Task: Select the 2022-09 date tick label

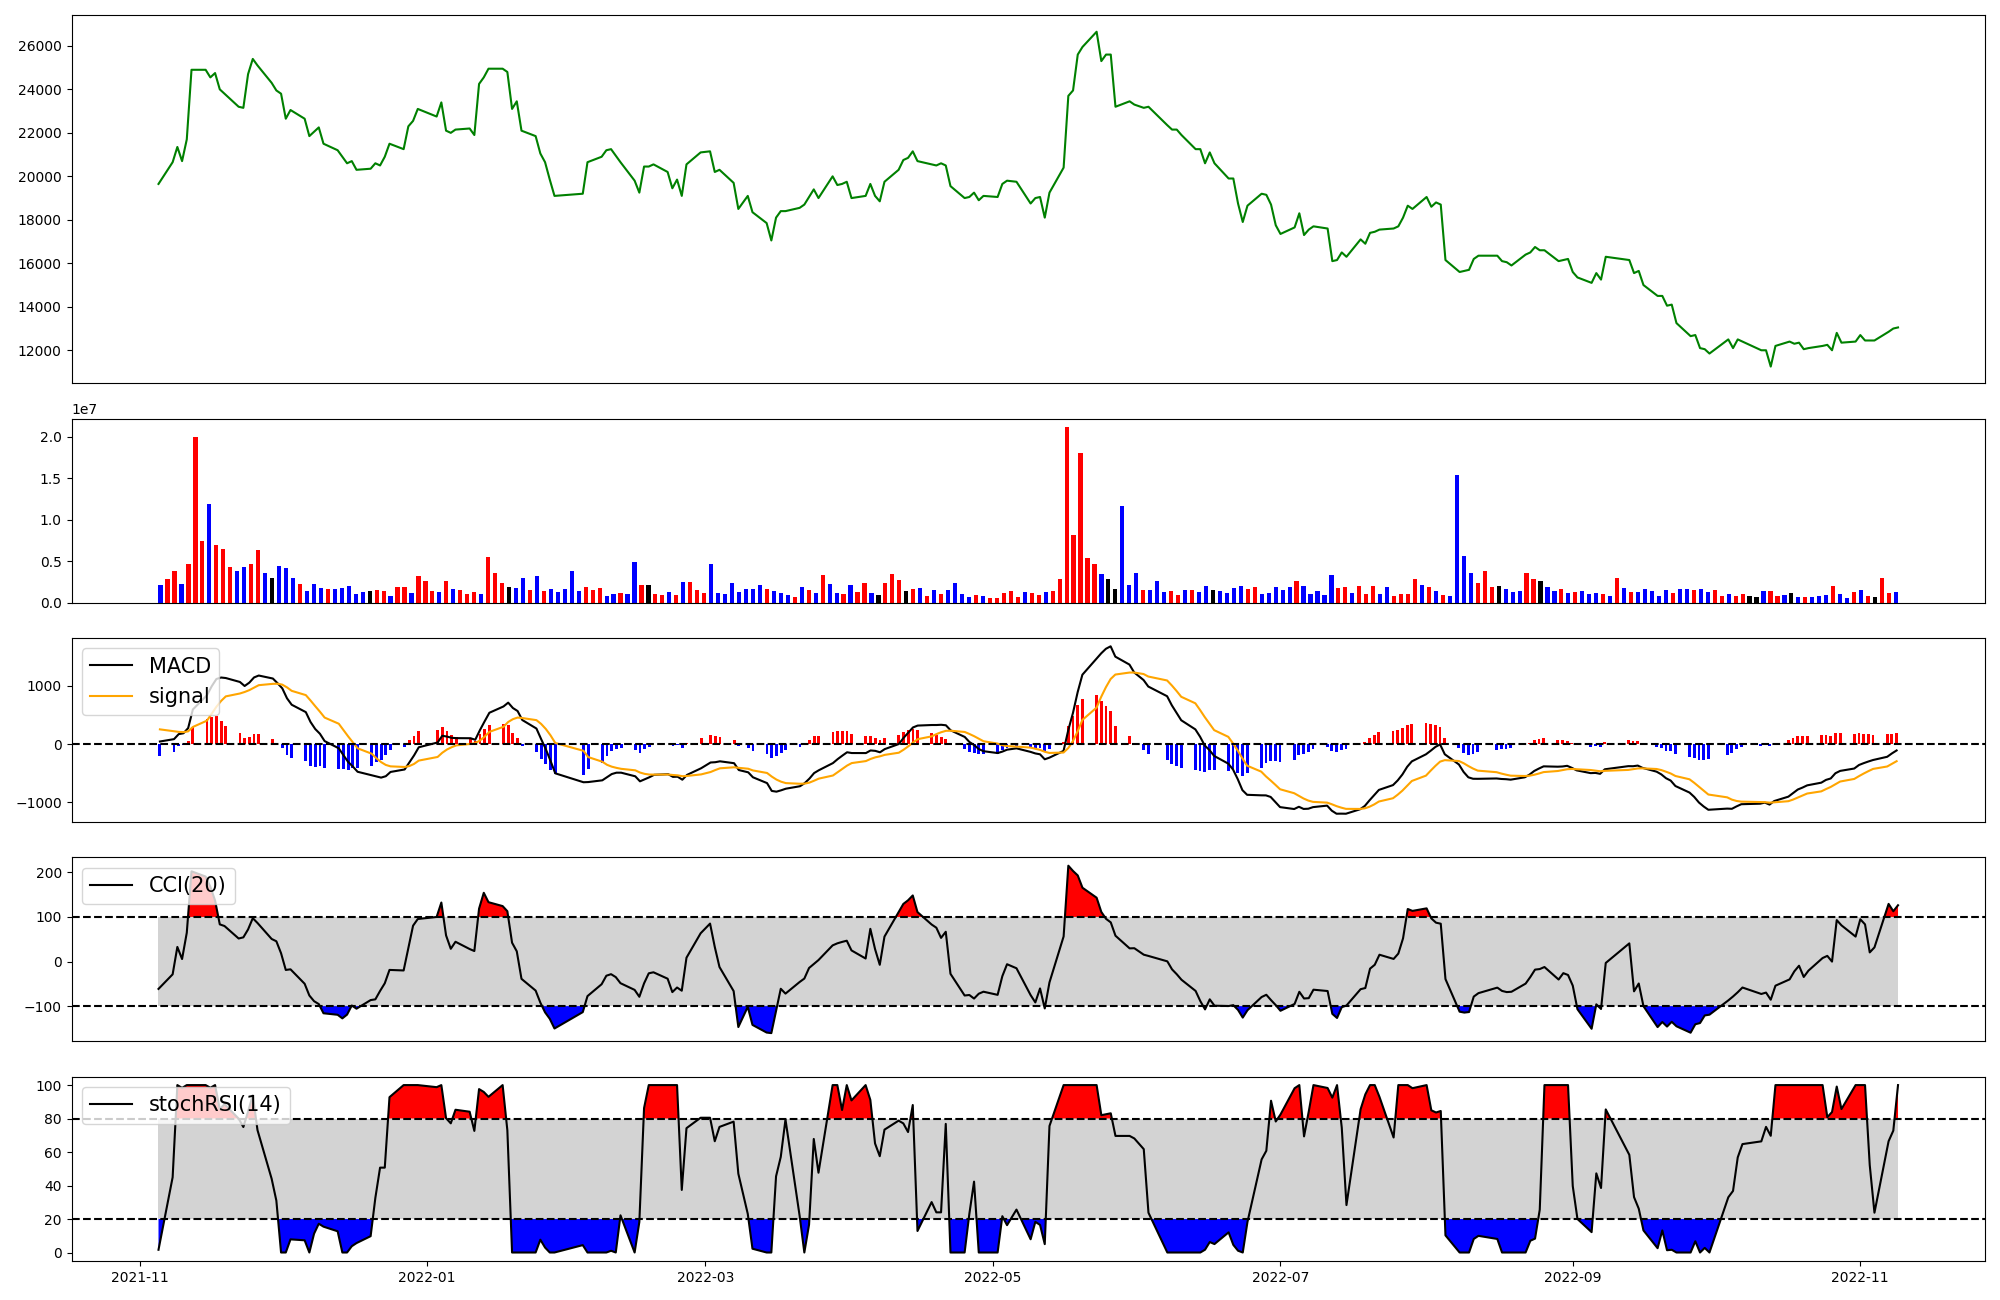Action: (1573, 1277)
